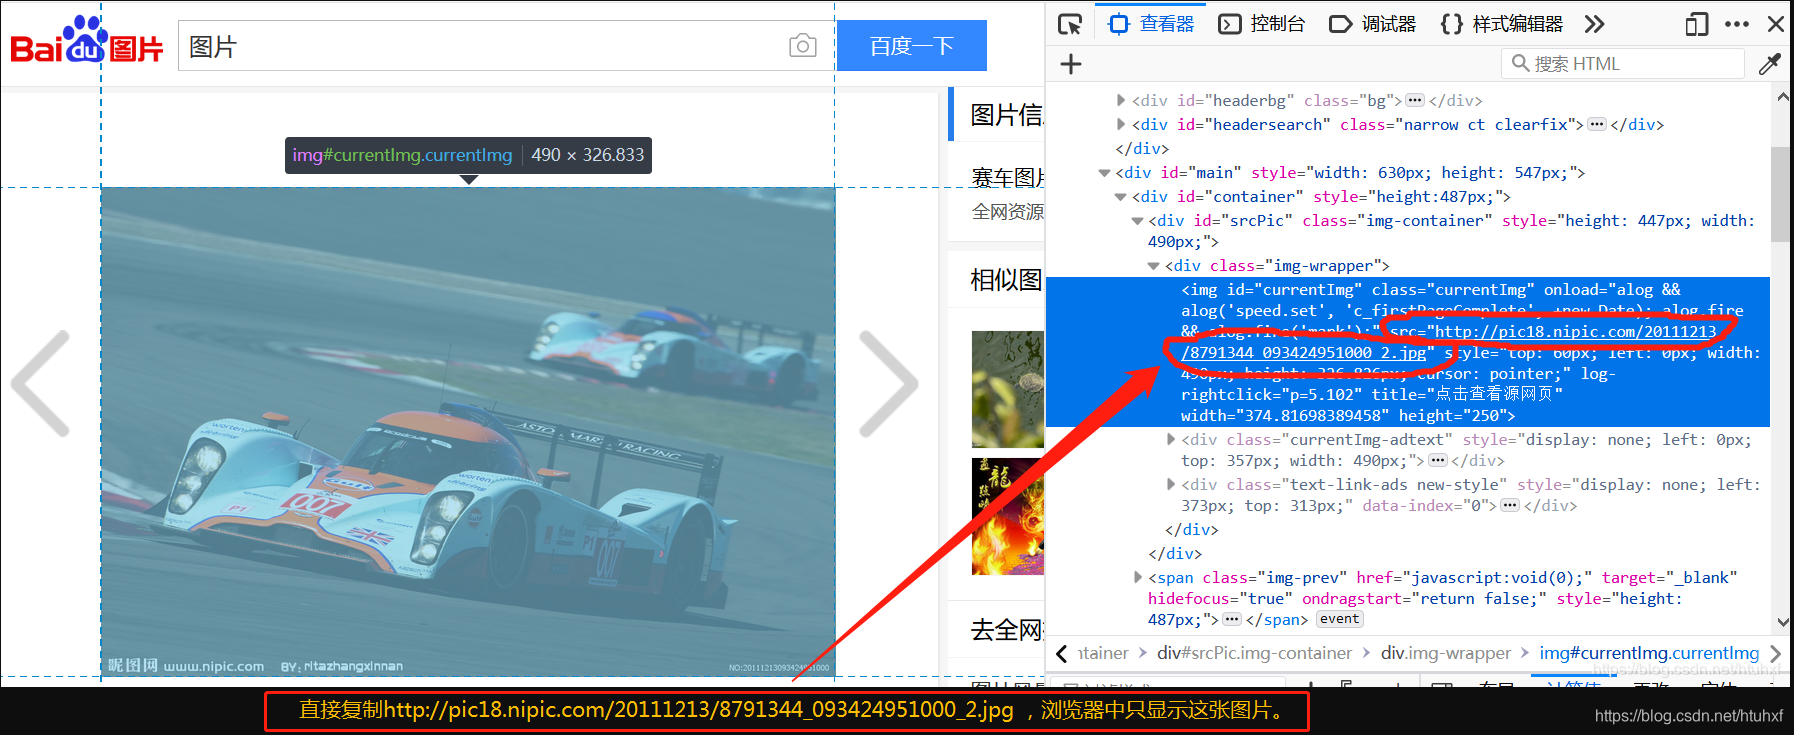Viewport: 1794px width, 735px height.
Task: Select the eyedropper color picker tool
Action: (x=1770, y=64)
